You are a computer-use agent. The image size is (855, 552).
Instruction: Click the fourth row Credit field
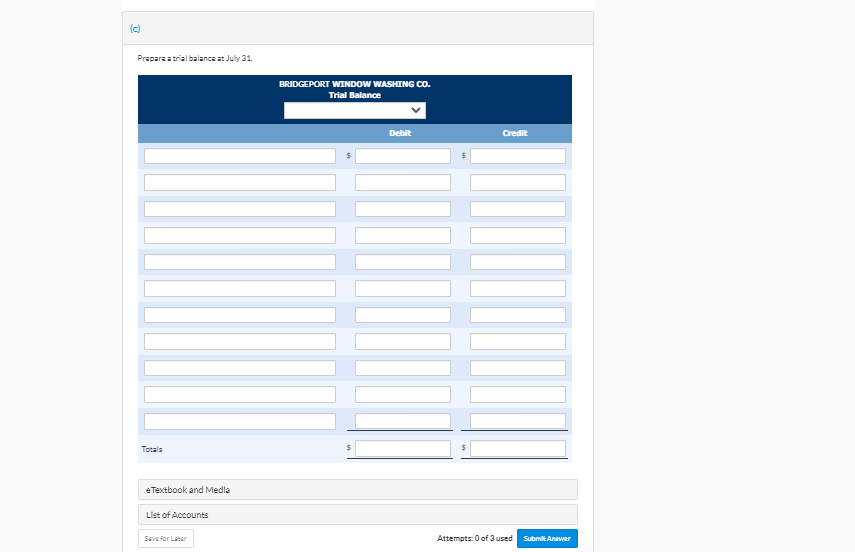tap(518, 236)
